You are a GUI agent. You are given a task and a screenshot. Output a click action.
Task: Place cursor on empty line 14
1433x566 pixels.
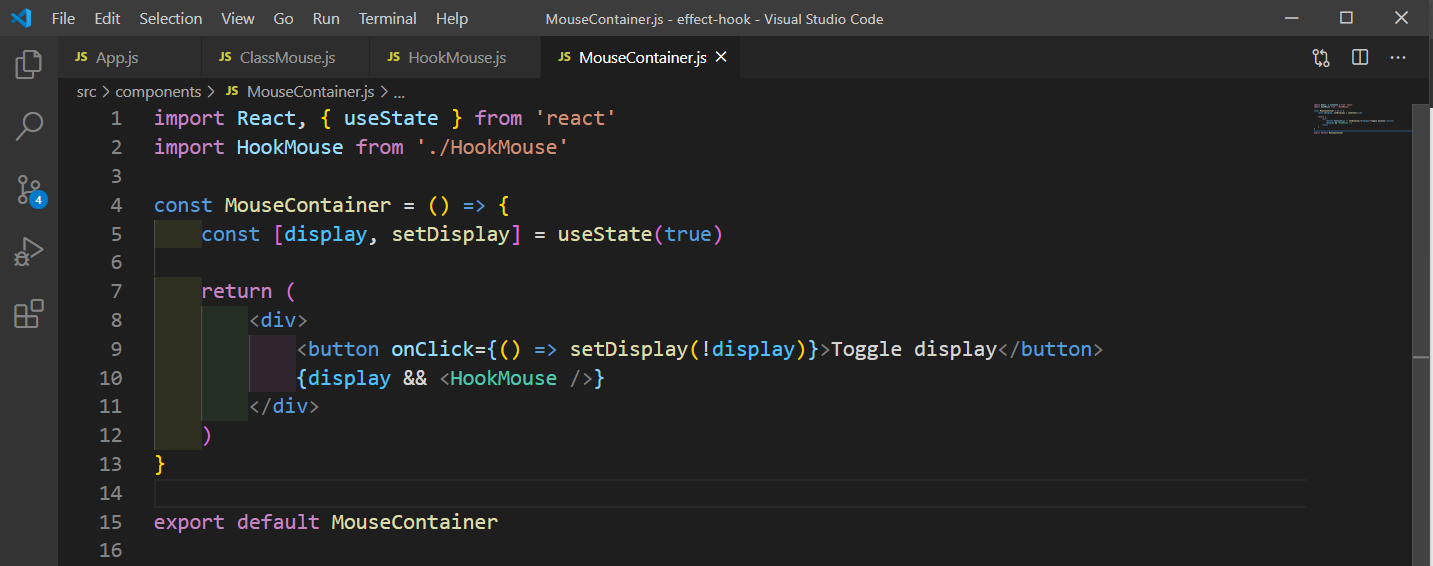click(x=730, y=493)
